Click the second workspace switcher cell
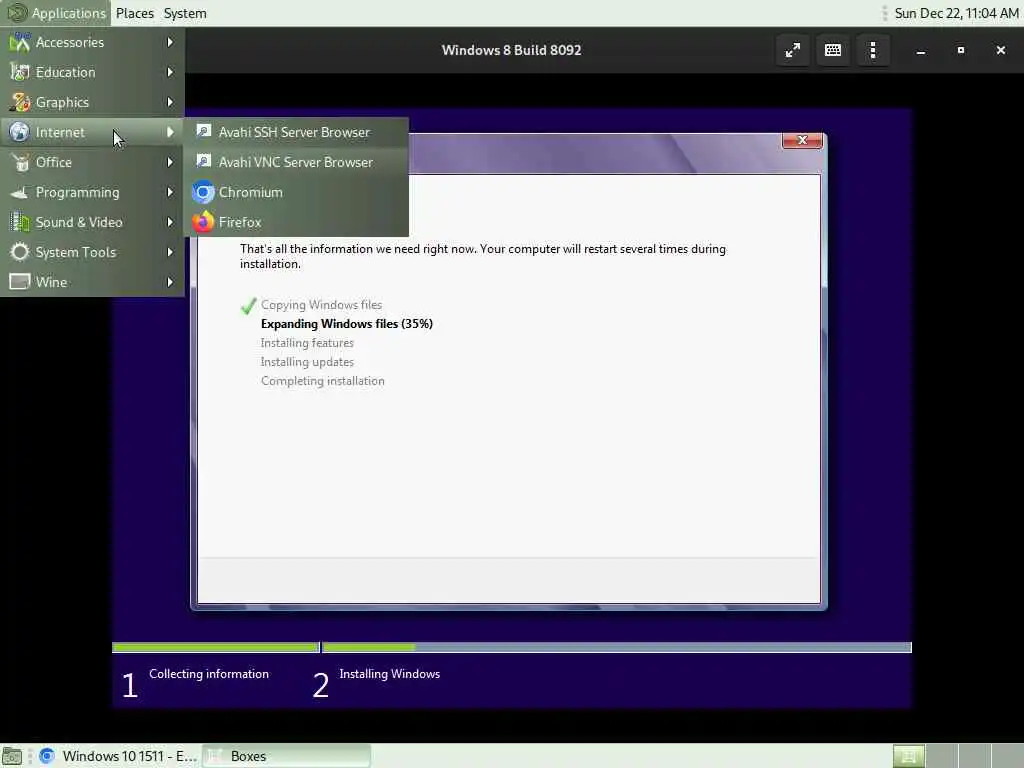The height and width of the screenshot is (768, 1024). point(941,756)
